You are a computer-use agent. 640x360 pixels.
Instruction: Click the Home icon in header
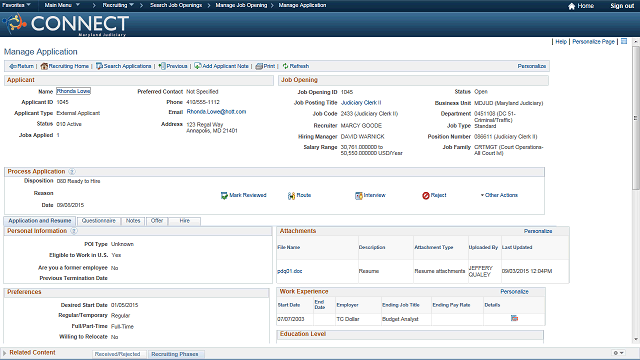[571, 6]
